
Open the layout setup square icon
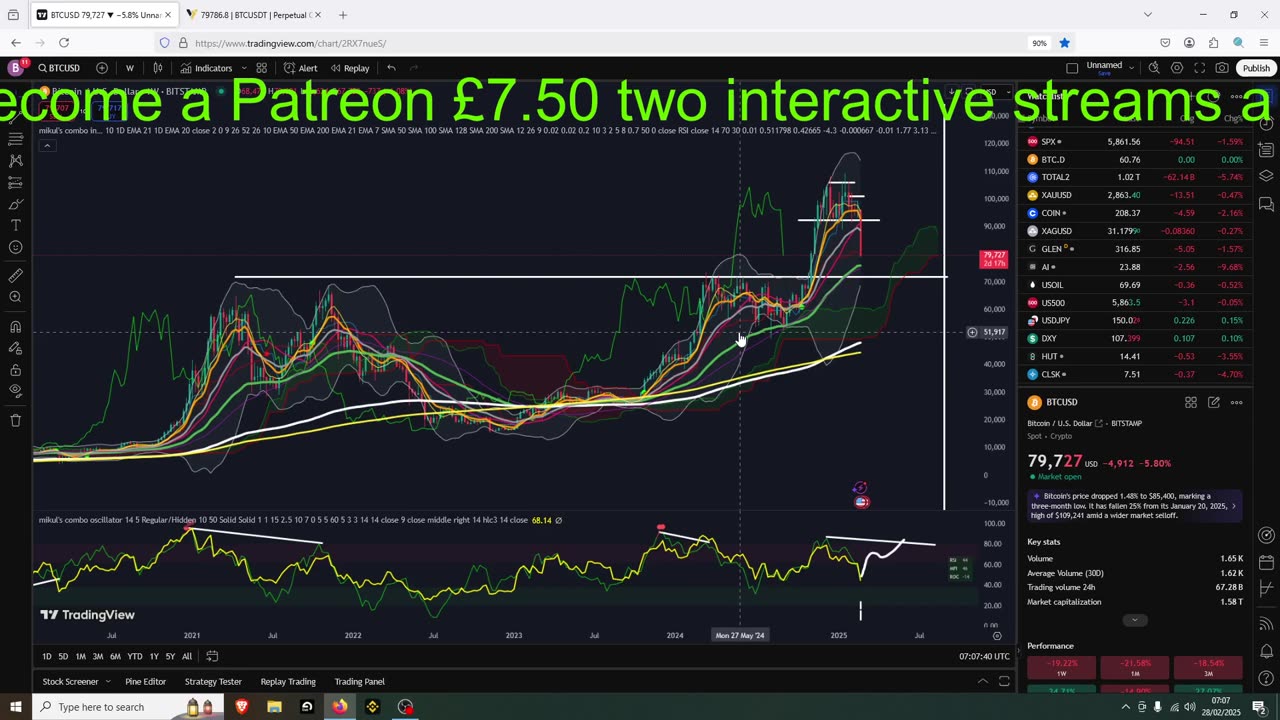pos(1072,68)
